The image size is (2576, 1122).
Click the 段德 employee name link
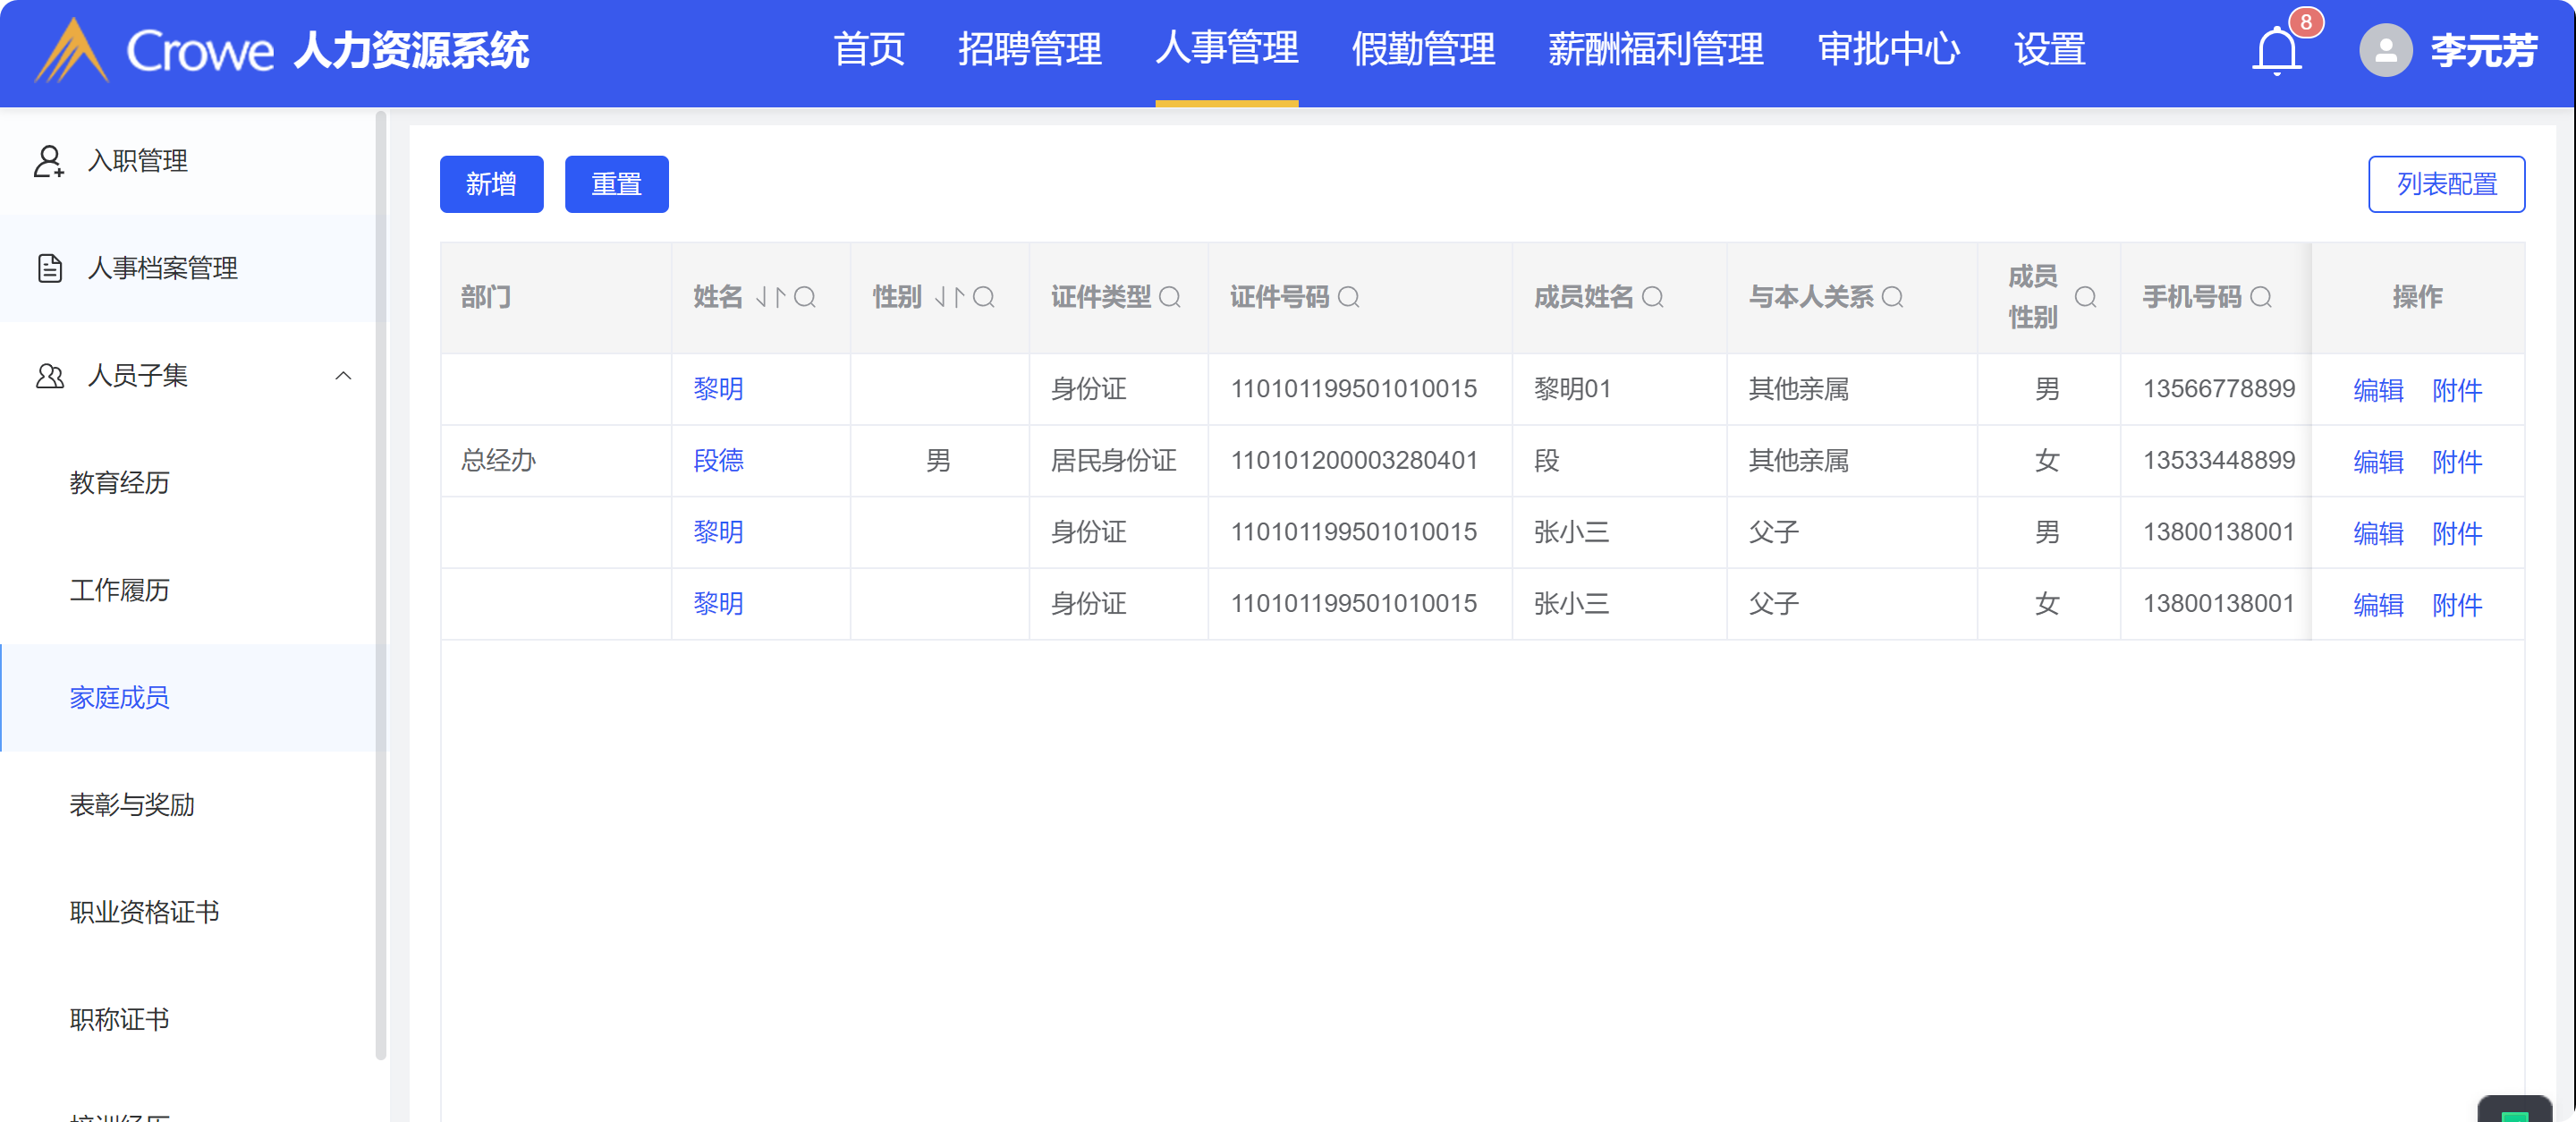[718, 461]
